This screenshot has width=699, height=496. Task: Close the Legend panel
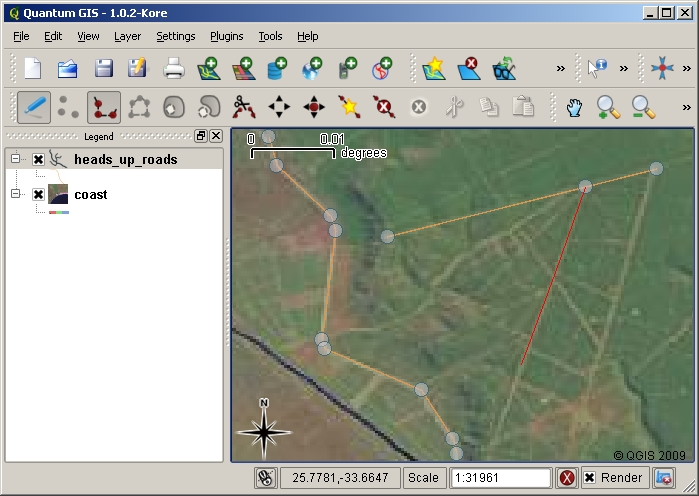pos(215,136)
